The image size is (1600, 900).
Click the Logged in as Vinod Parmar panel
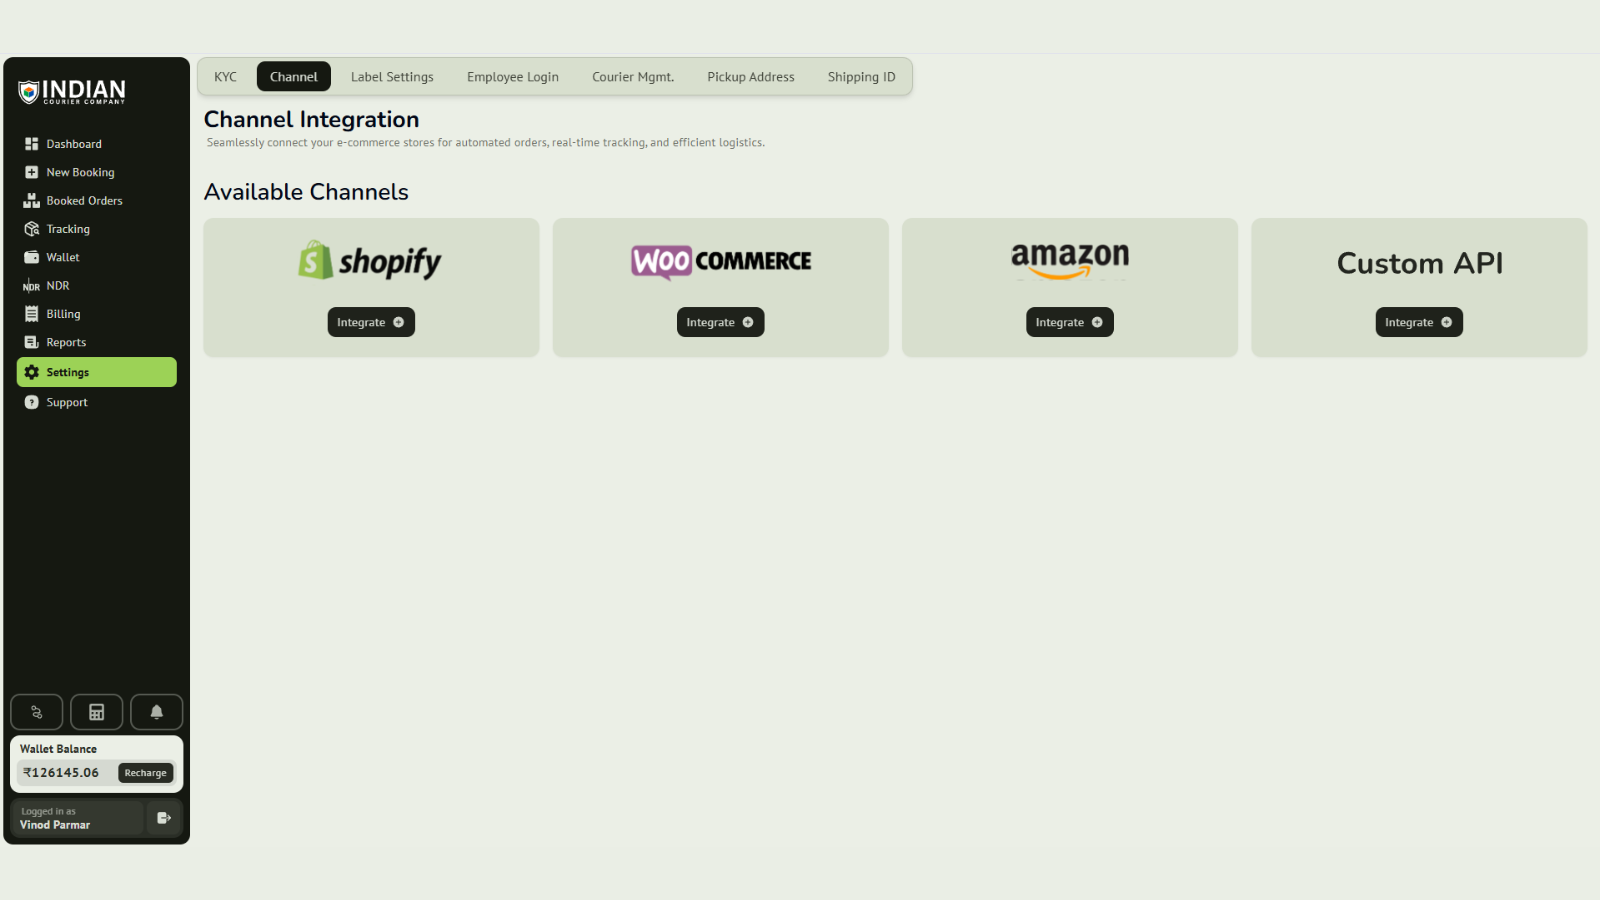77,818
